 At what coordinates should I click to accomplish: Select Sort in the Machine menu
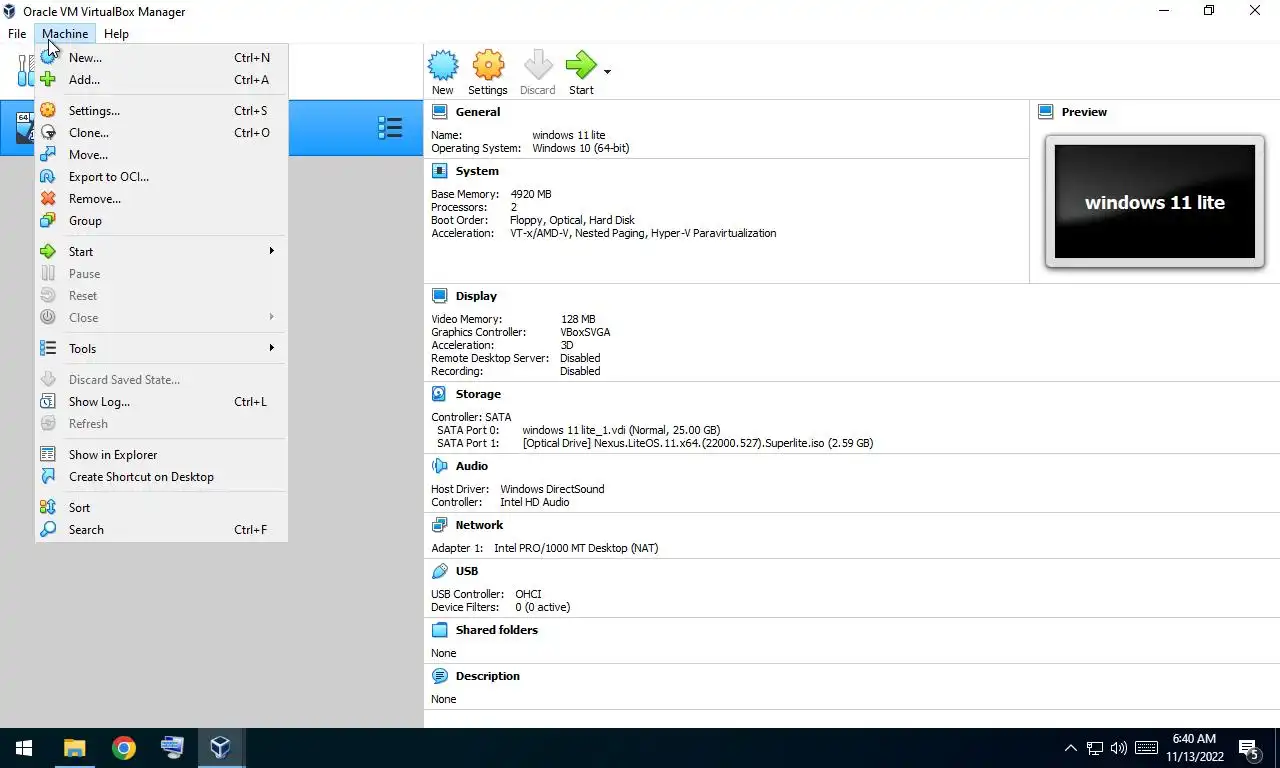click(x=161, y=508)
